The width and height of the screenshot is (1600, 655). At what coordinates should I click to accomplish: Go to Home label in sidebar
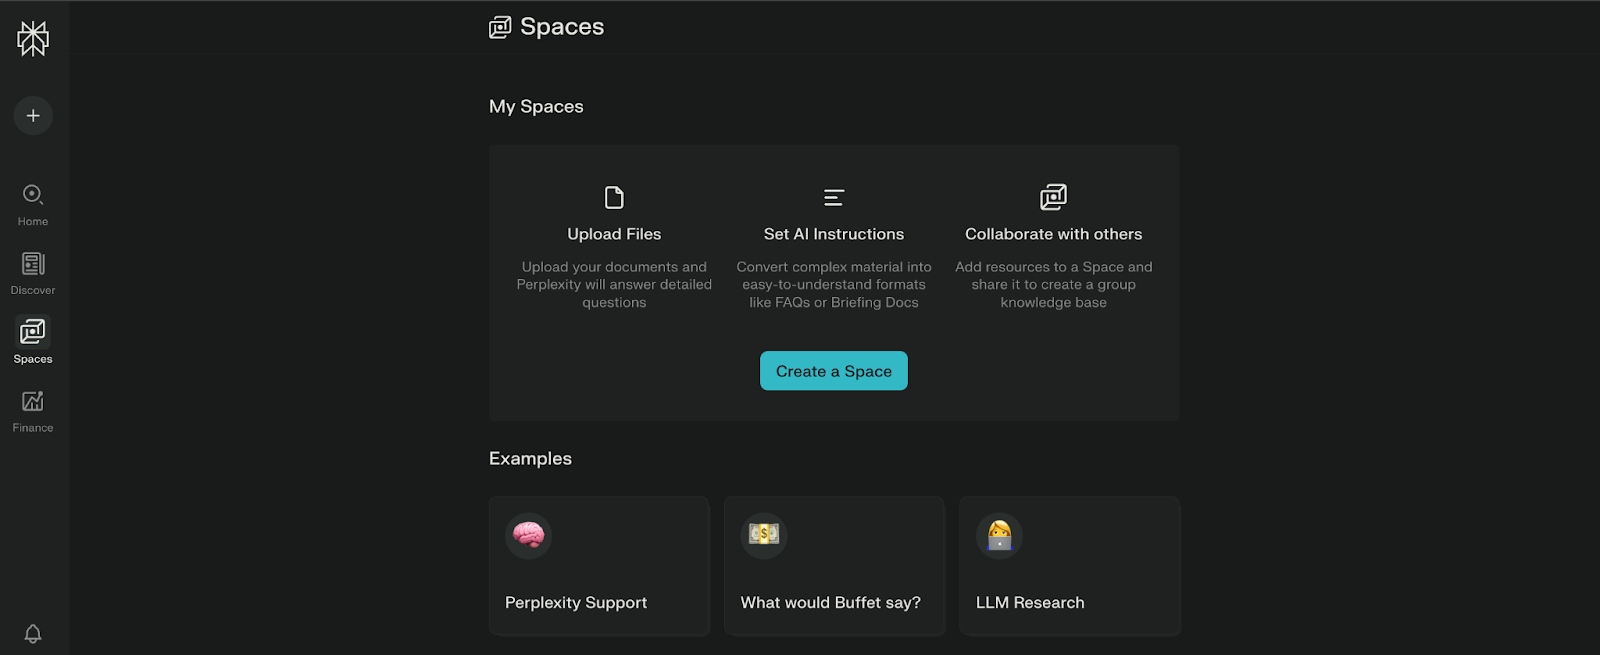(x=33, y=222)
